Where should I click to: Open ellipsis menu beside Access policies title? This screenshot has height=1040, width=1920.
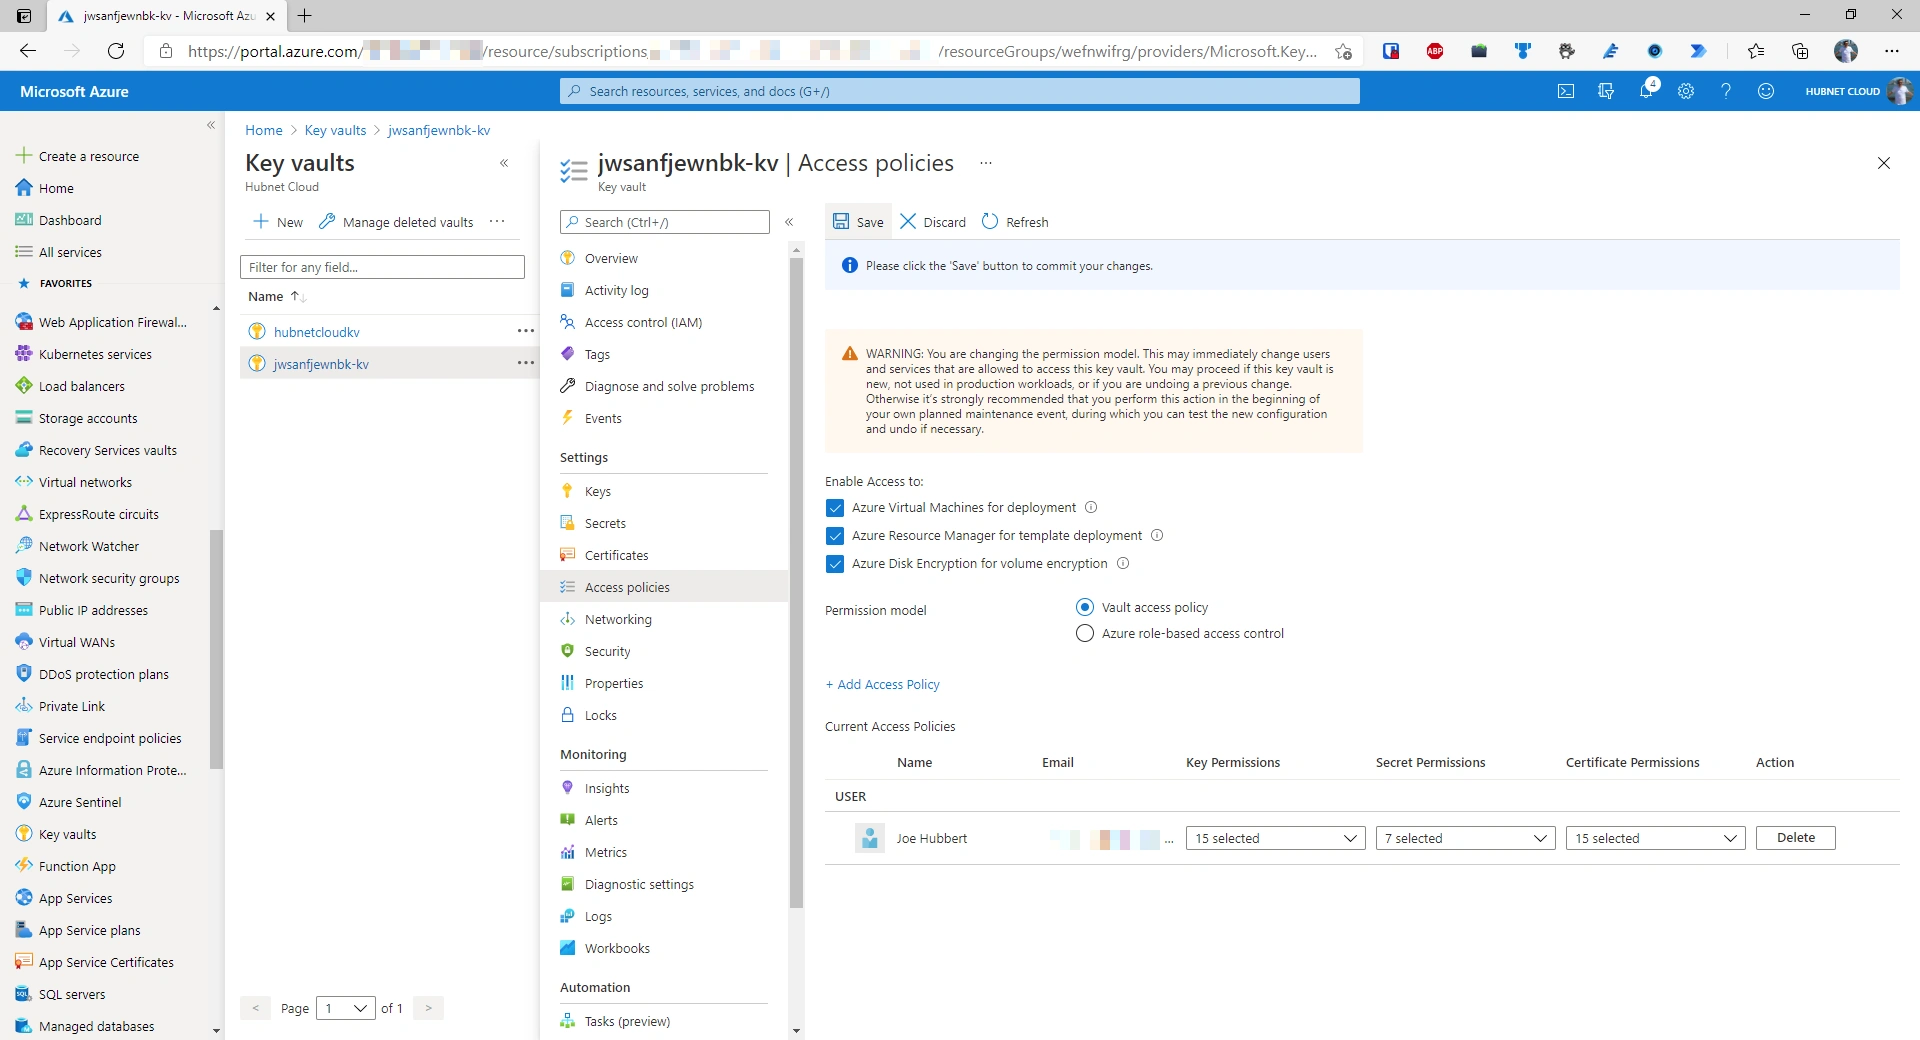click(986, 163)
